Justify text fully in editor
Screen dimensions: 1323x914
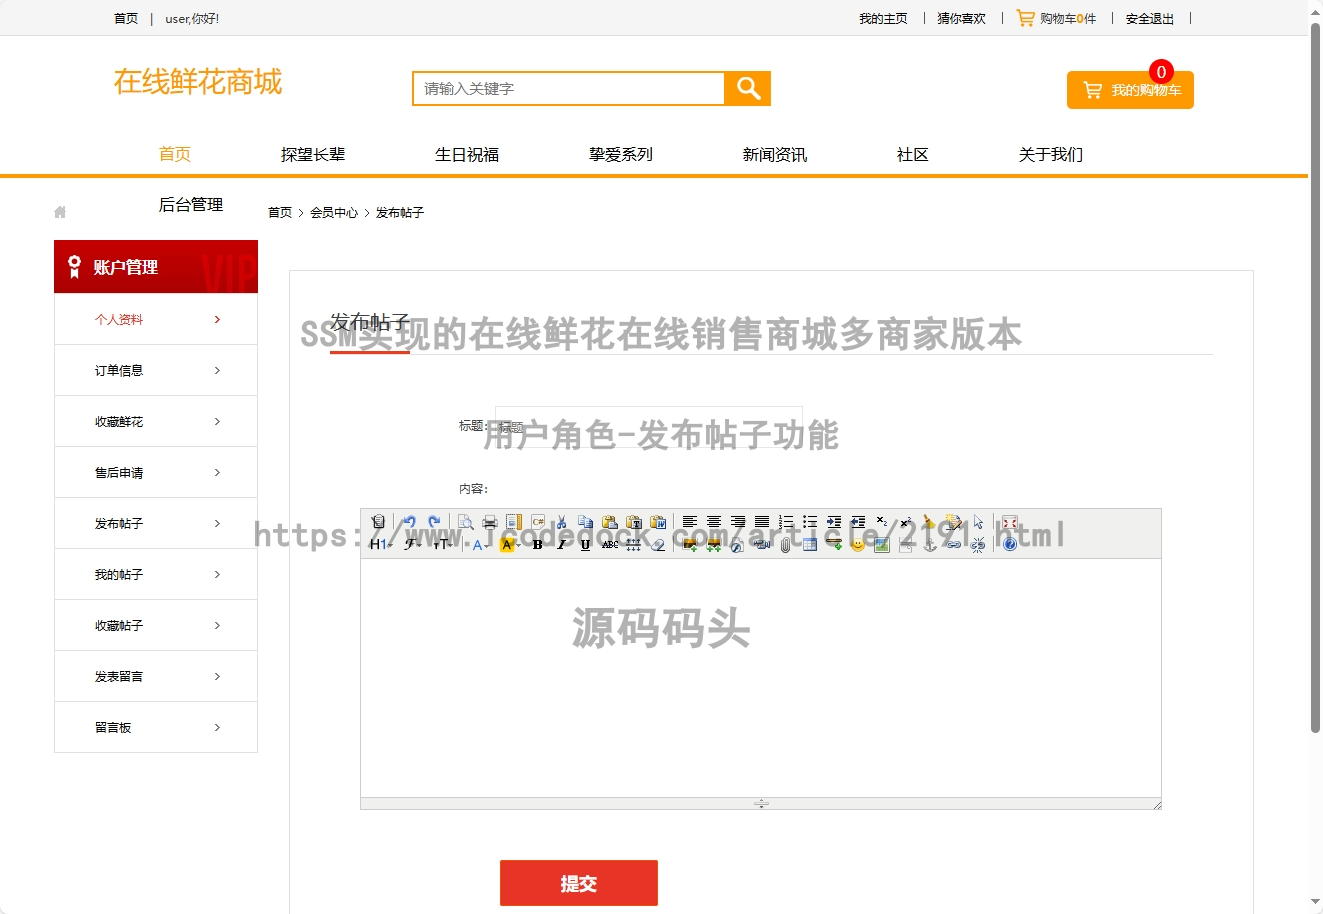pos(762,522)
